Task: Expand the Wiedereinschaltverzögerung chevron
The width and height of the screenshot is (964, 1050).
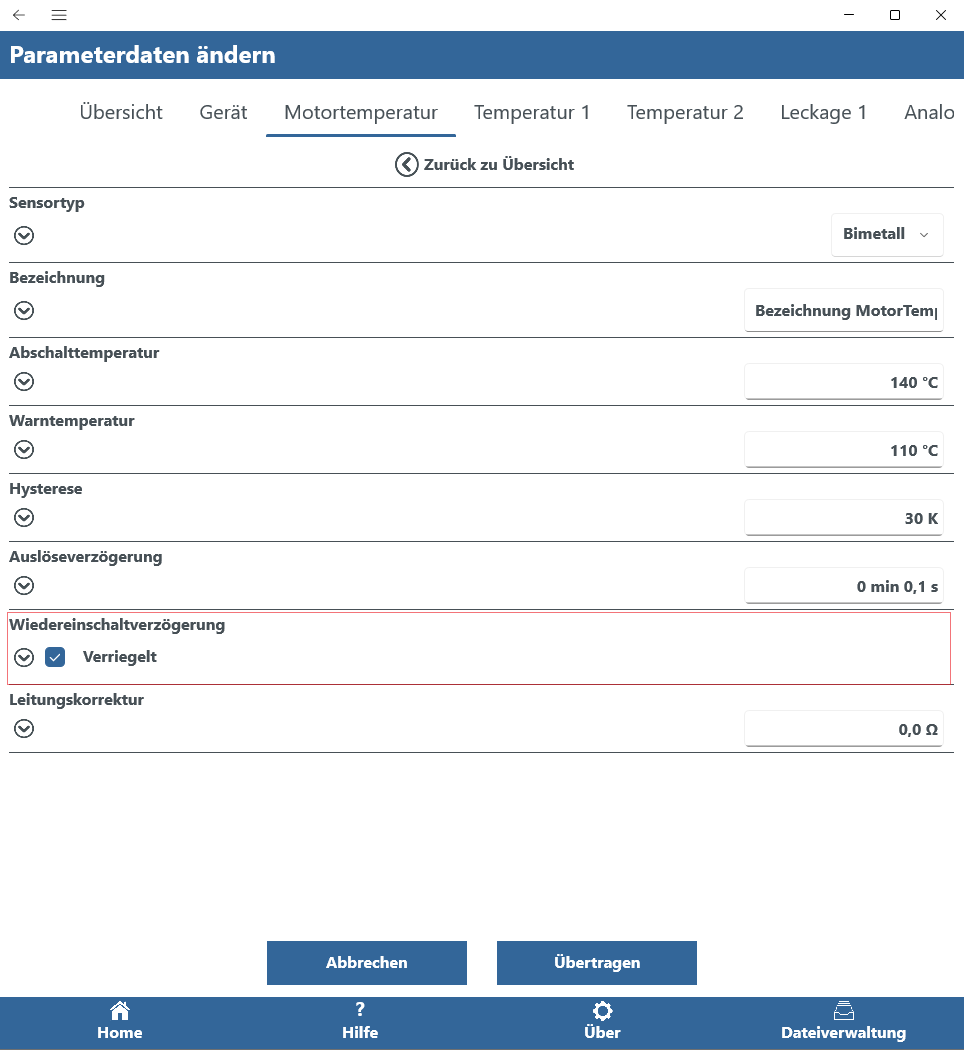Action: pyautogui.click(x=24, y=657)
